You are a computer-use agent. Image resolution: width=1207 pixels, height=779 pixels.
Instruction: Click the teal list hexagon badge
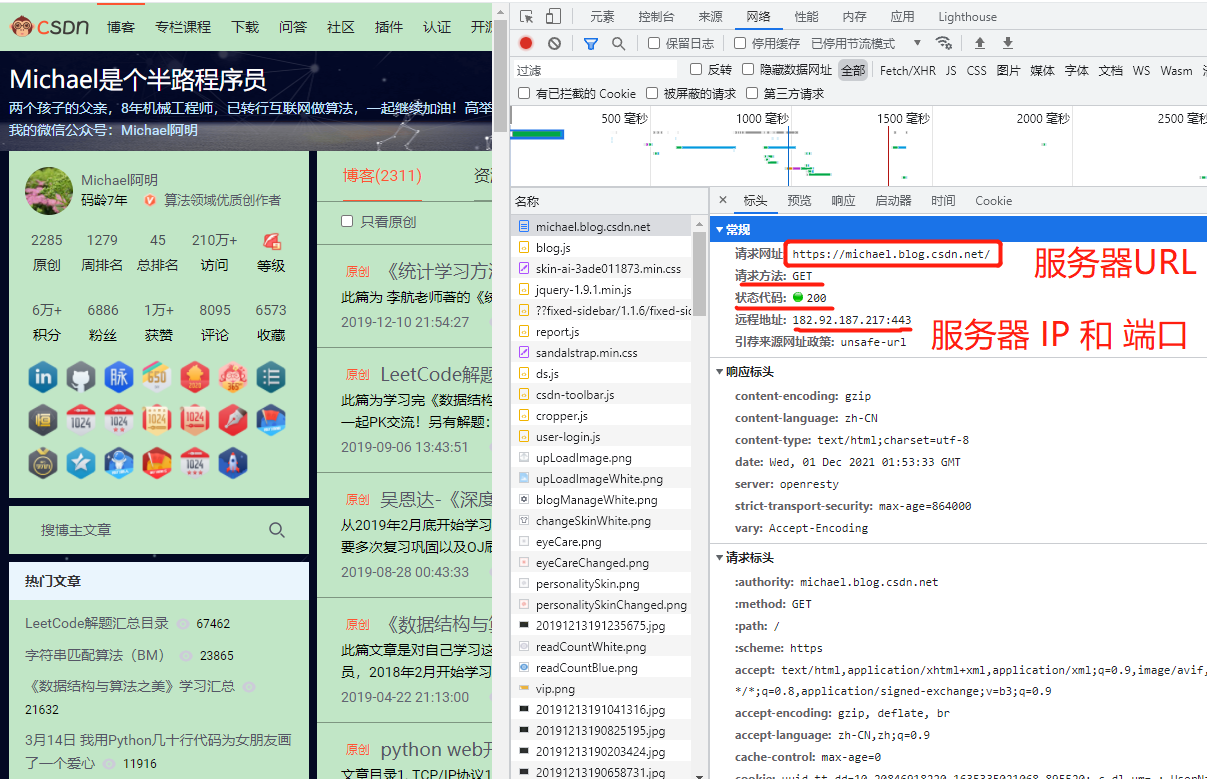pyautogui.click(x=271, y=377)
